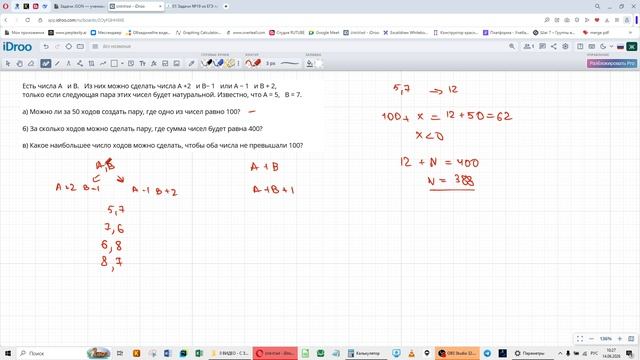Select the eraser tool
Image resolution: width=640 pixels, height=360 pixels.
click(x=31, y=63)
